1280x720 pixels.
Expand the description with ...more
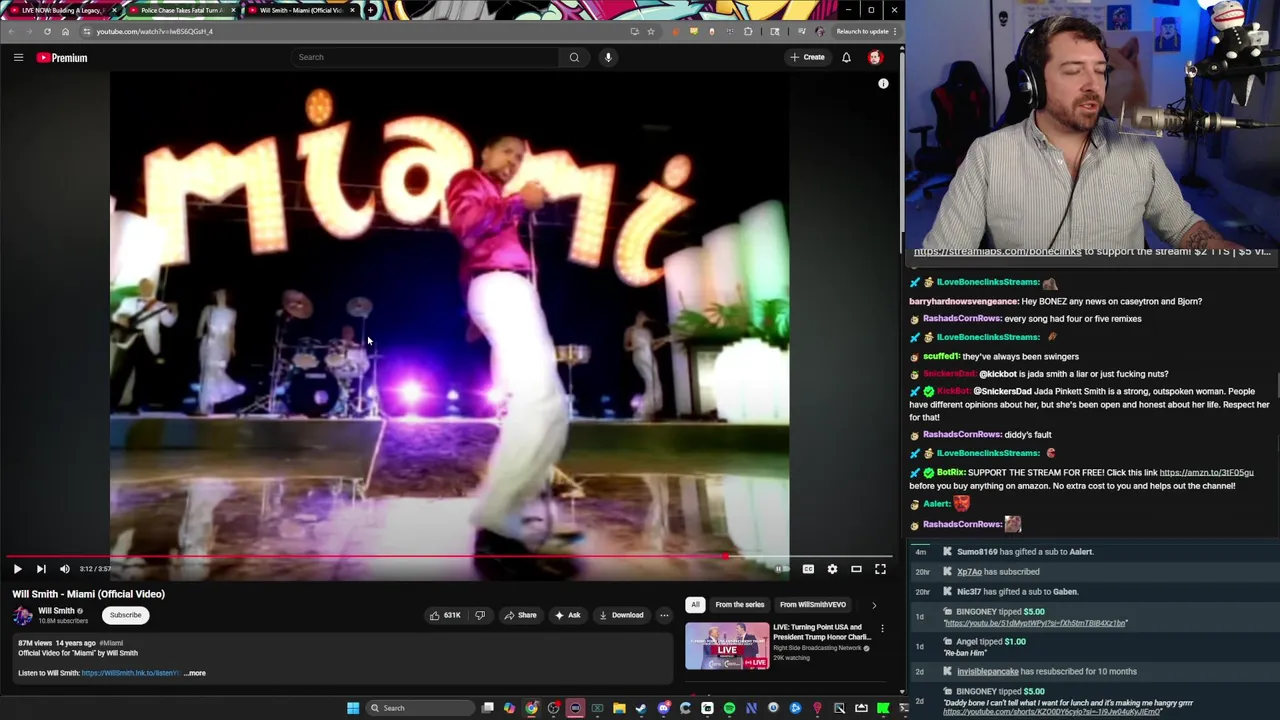click(195, 673)
